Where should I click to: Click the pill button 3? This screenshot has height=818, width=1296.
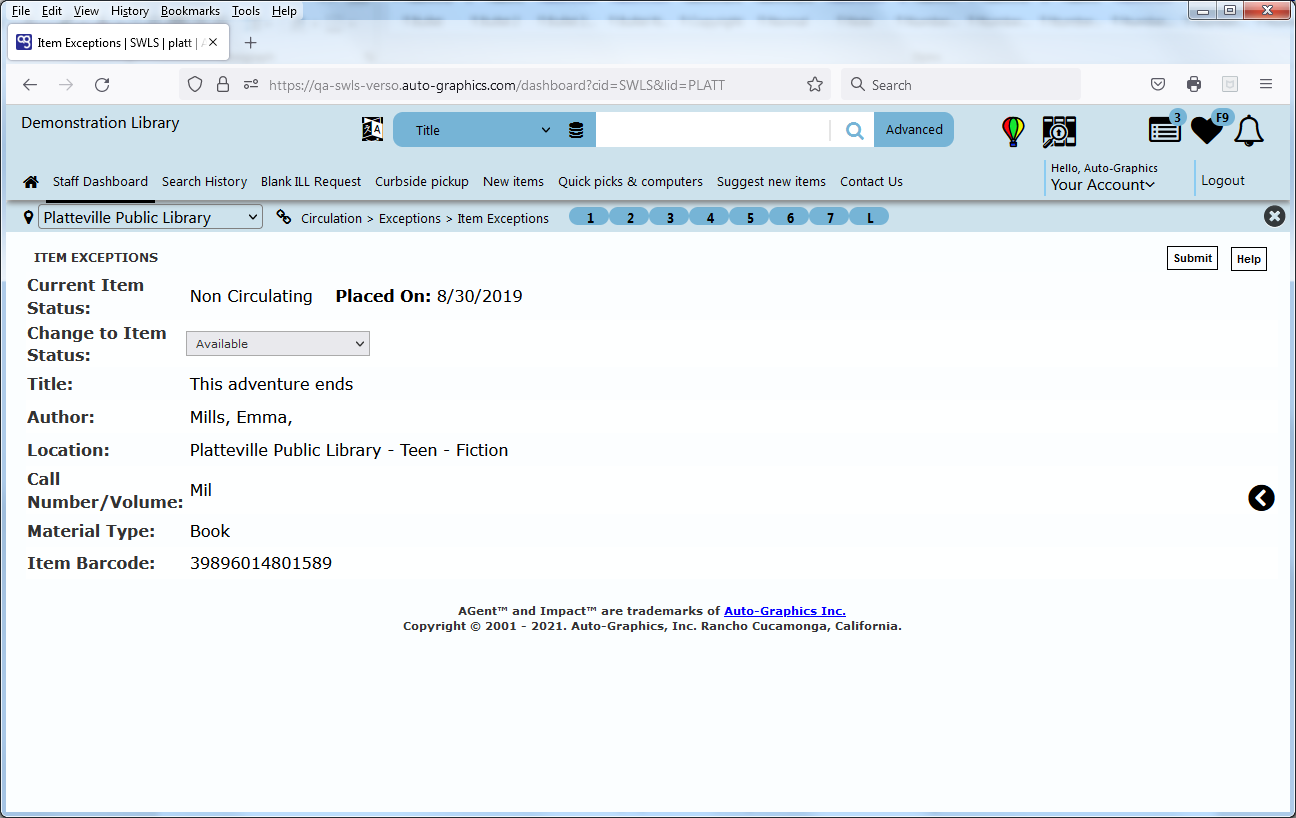670,217
